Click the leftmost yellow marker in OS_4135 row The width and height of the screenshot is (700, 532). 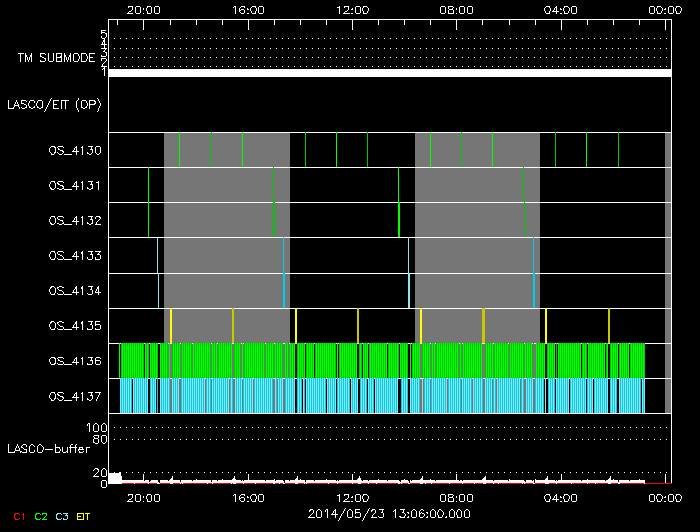point(171,326)
